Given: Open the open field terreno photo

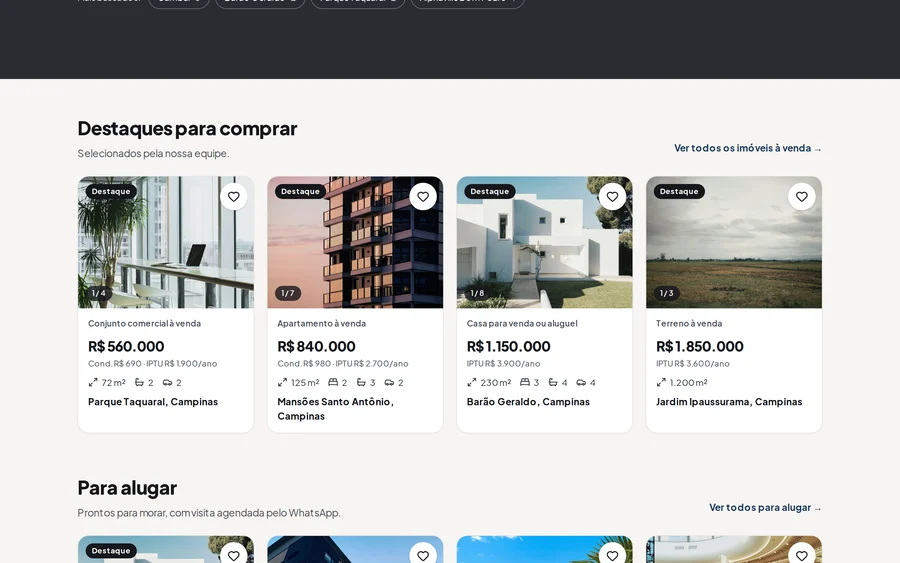Looking at the screenshot, I should [x=734, y=242].
